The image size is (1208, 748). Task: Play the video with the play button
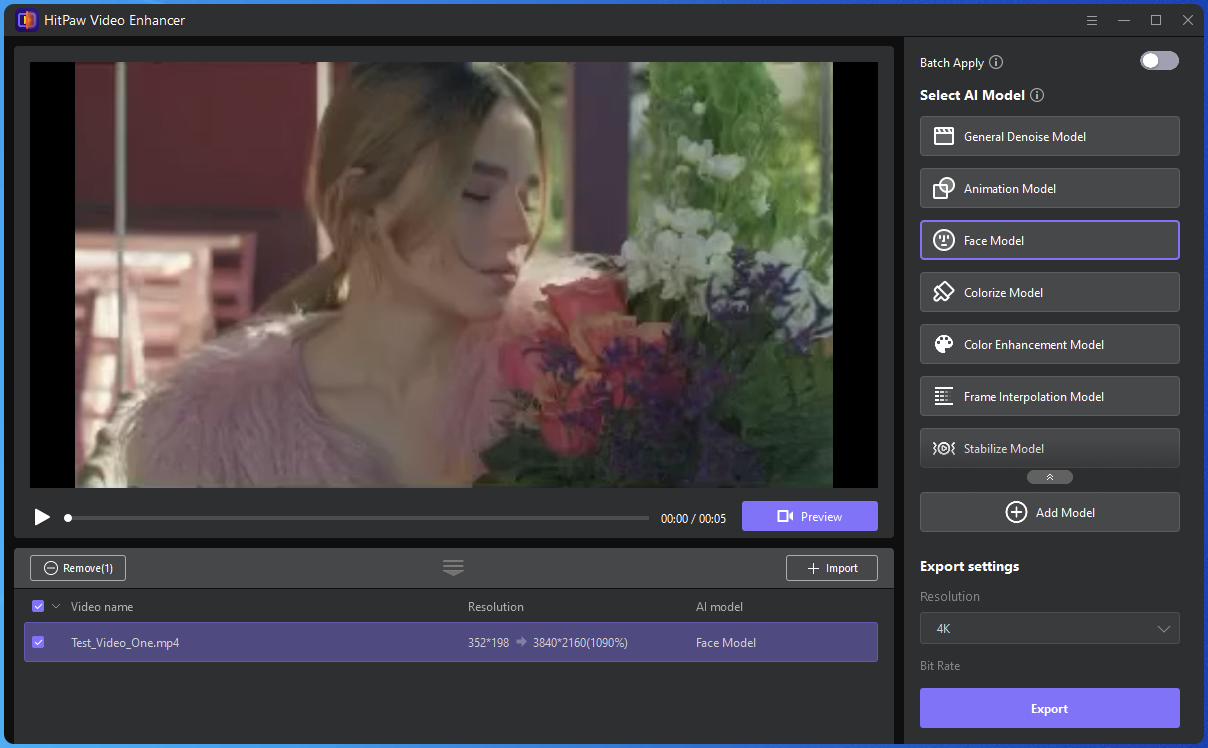(x=42, y=517)
